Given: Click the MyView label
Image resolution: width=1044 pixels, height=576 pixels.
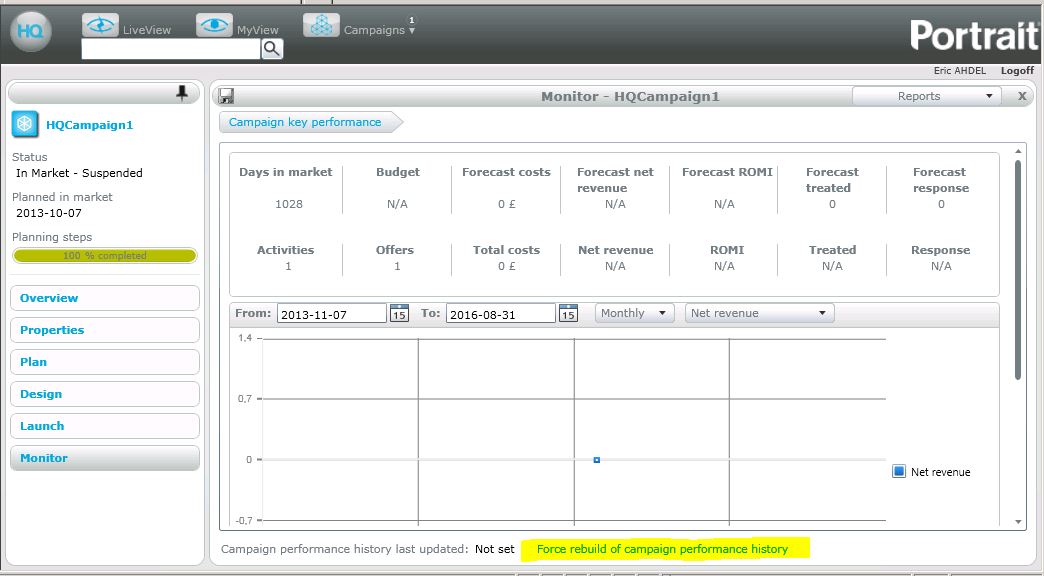Looking at the screenshot, I should (258, 30).
